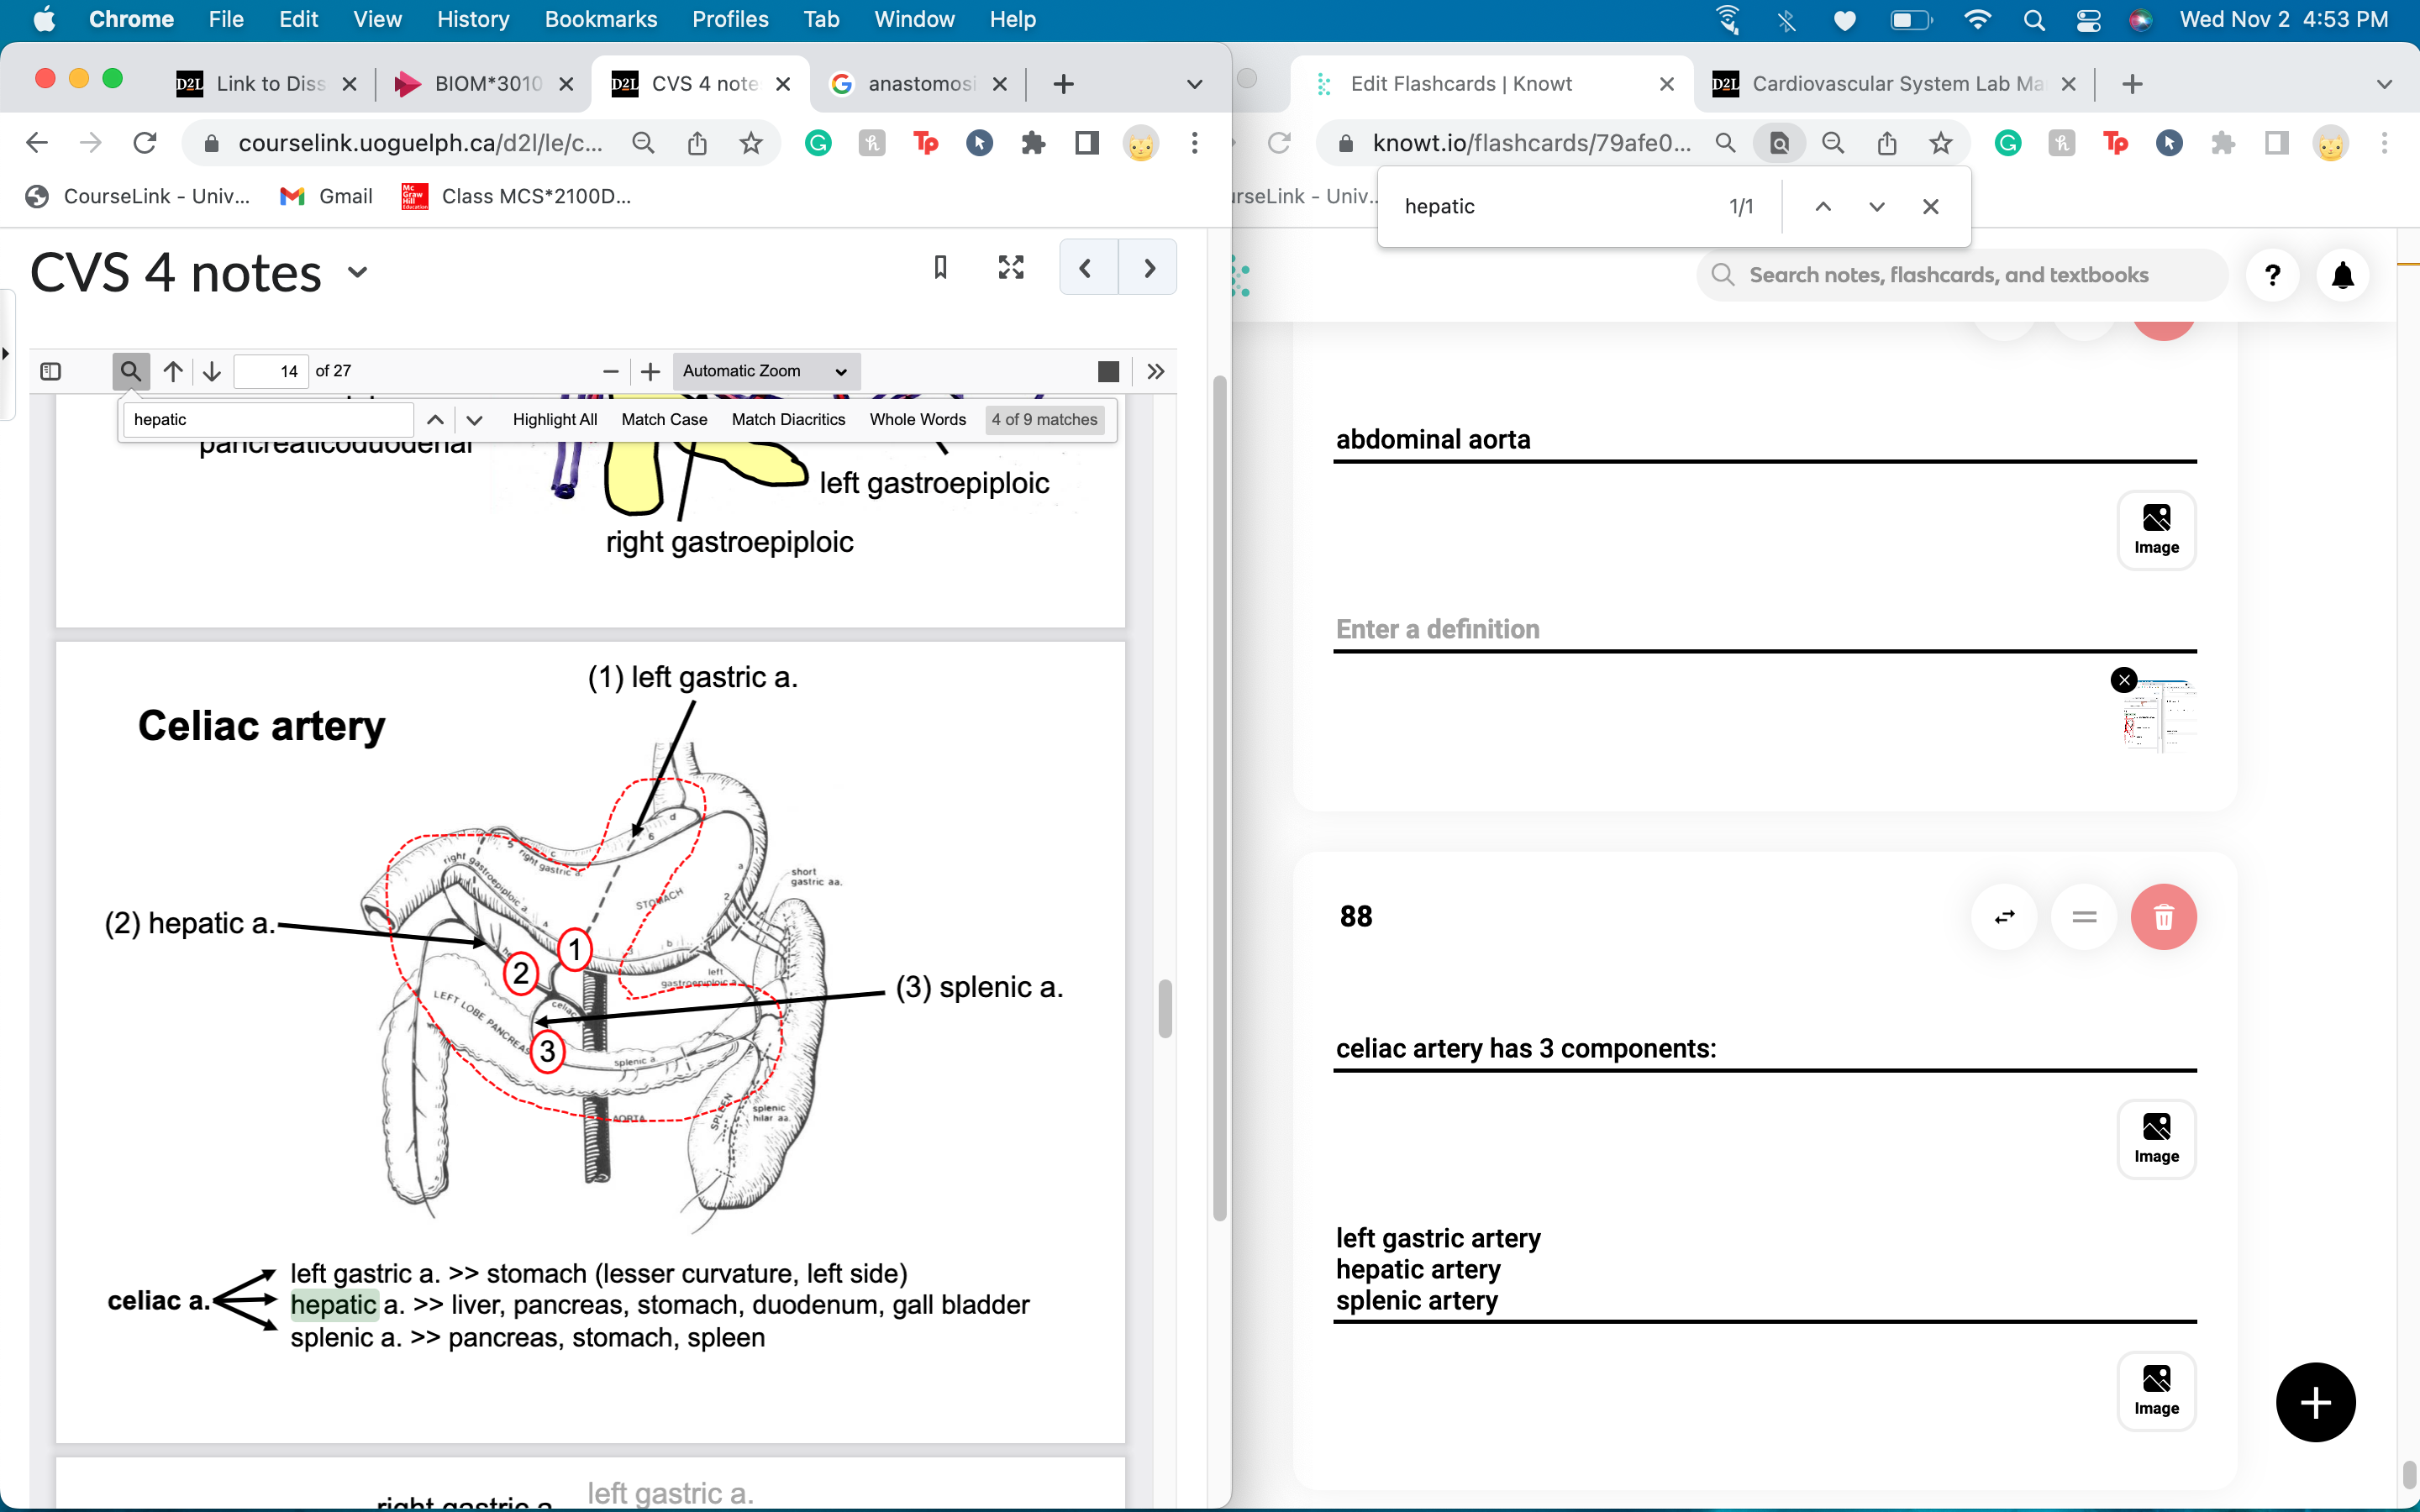Expand tab search arrow in Knowt window
Image resolution: width=2420 pixels, height=1512 pixels.
pyautogui.click(x=2384, y=84)
